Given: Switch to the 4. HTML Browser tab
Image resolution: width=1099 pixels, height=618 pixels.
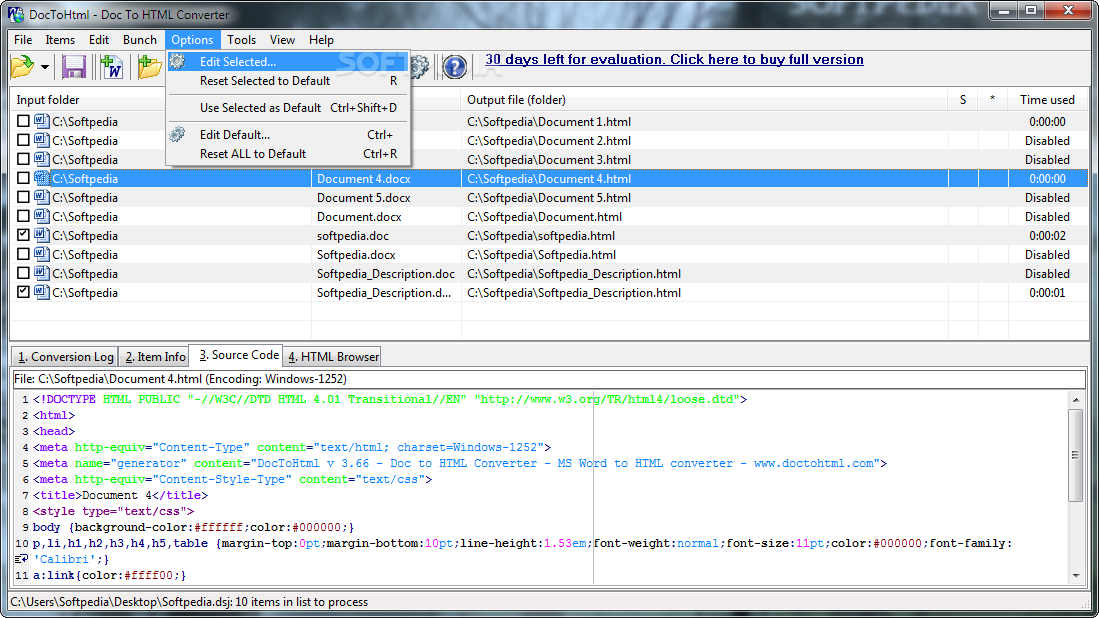Looking at the screenshot, I should (x=333, y=357).
